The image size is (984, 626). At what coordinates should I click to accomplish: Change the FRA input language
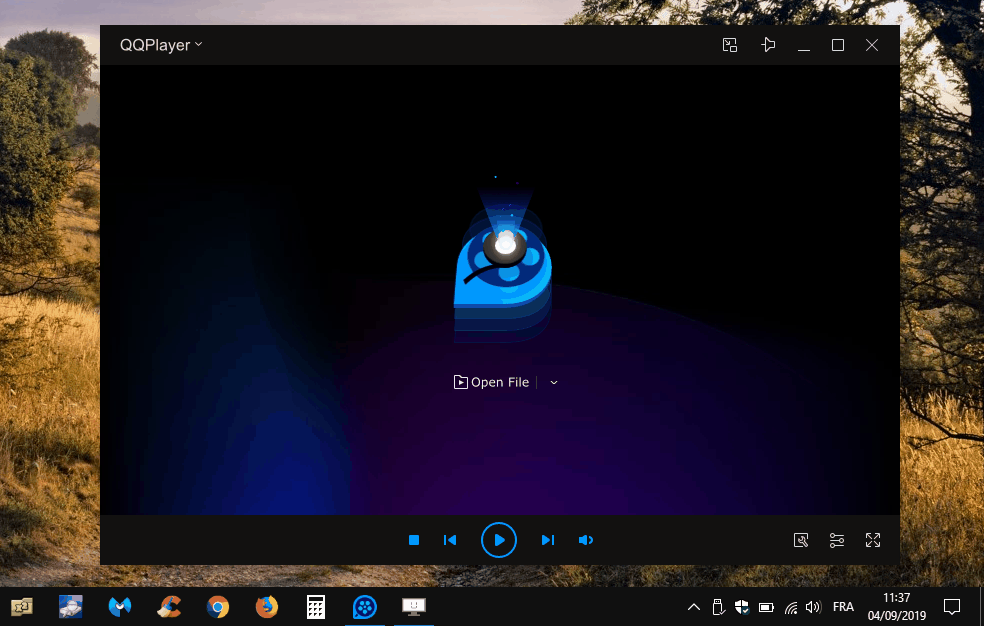[843, 607]
